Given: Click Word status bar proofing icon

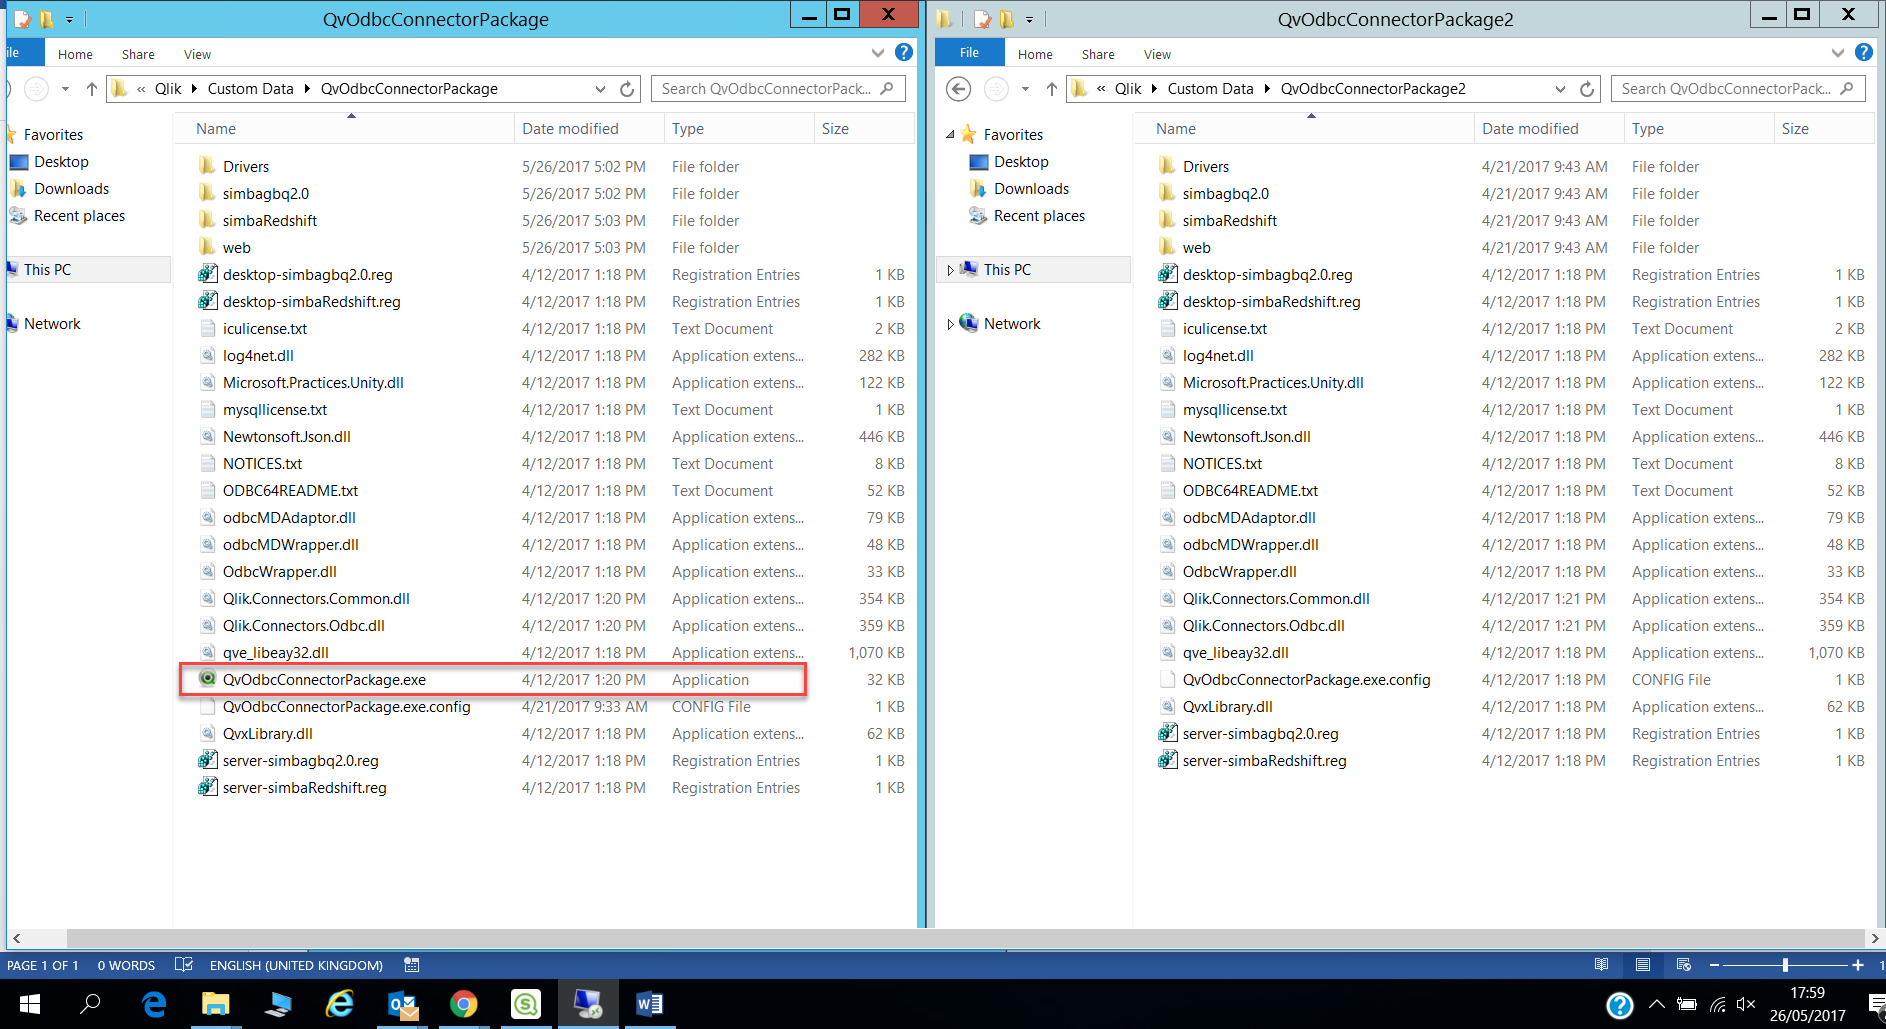Looking at the screenshot, I should 183,965.
